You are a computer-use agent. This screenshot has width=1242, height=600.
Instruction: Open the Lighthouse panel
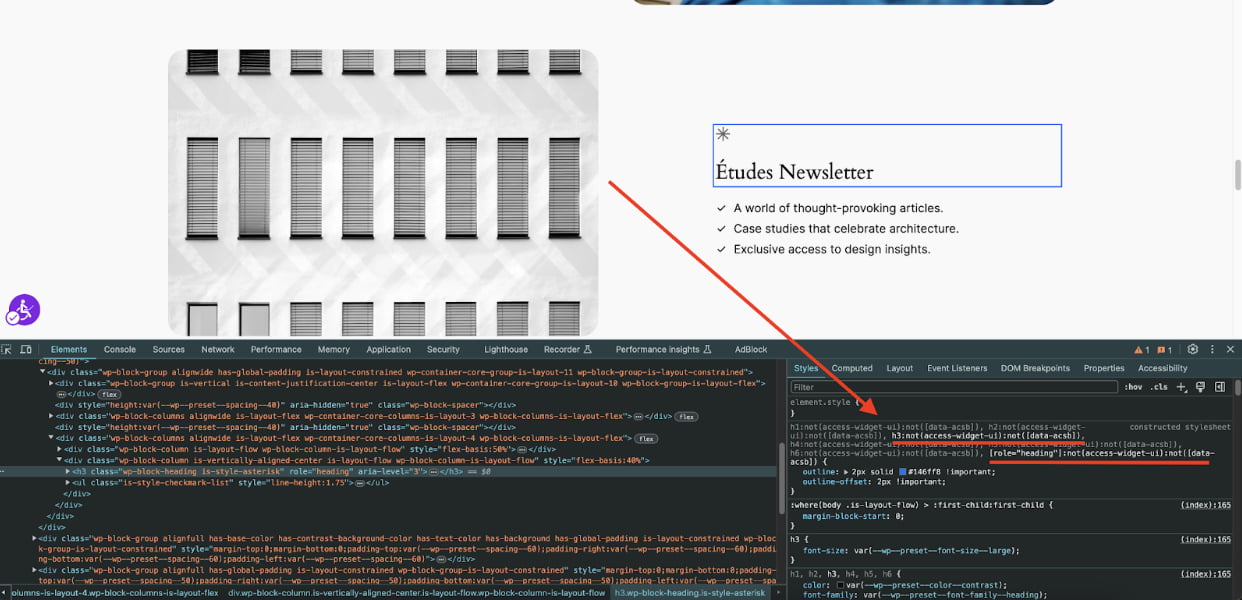[505, 349]
